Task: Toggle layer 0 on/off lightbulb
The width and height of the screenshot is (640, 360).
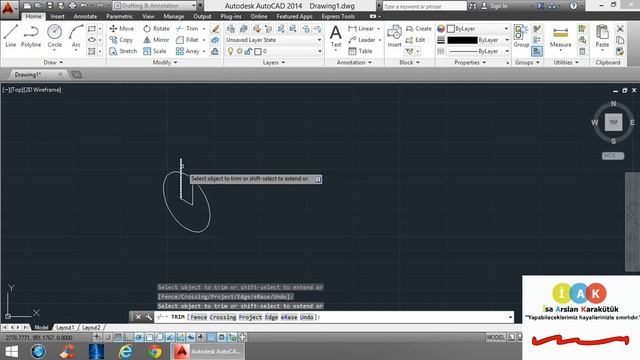Action: (x=231, y=51)
